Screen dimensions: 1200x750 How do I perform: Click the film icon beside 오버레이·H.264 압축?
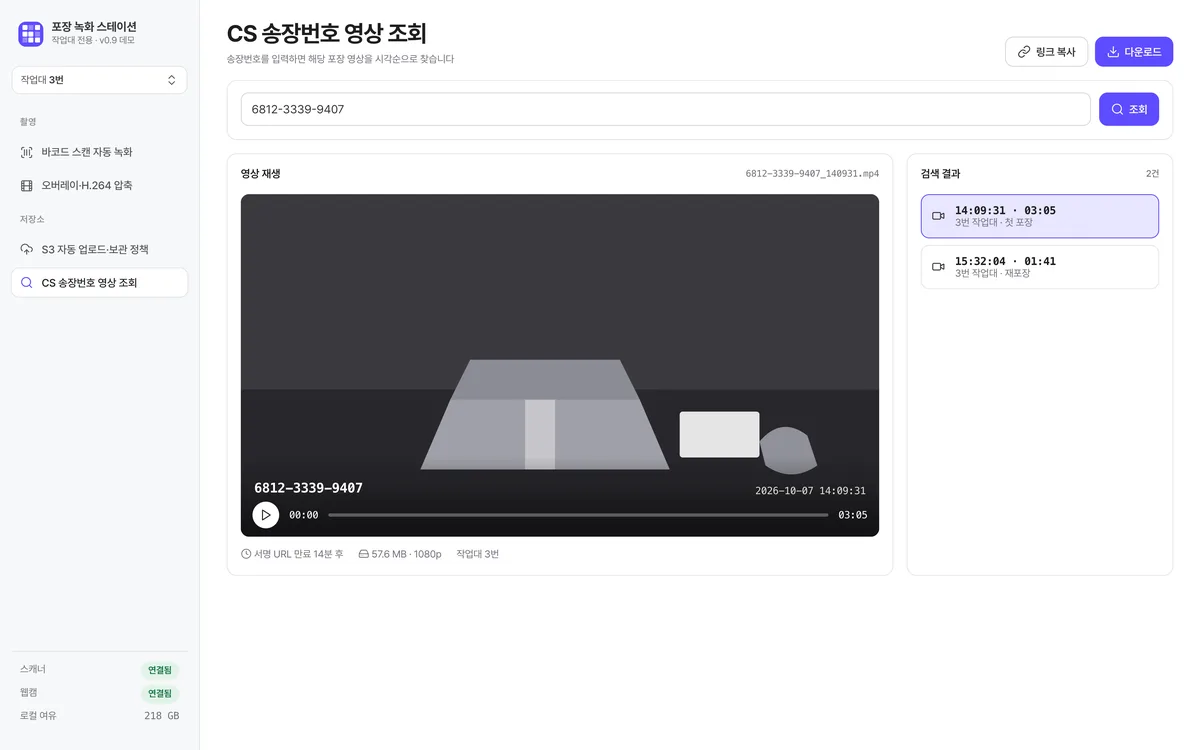(27, 185)
